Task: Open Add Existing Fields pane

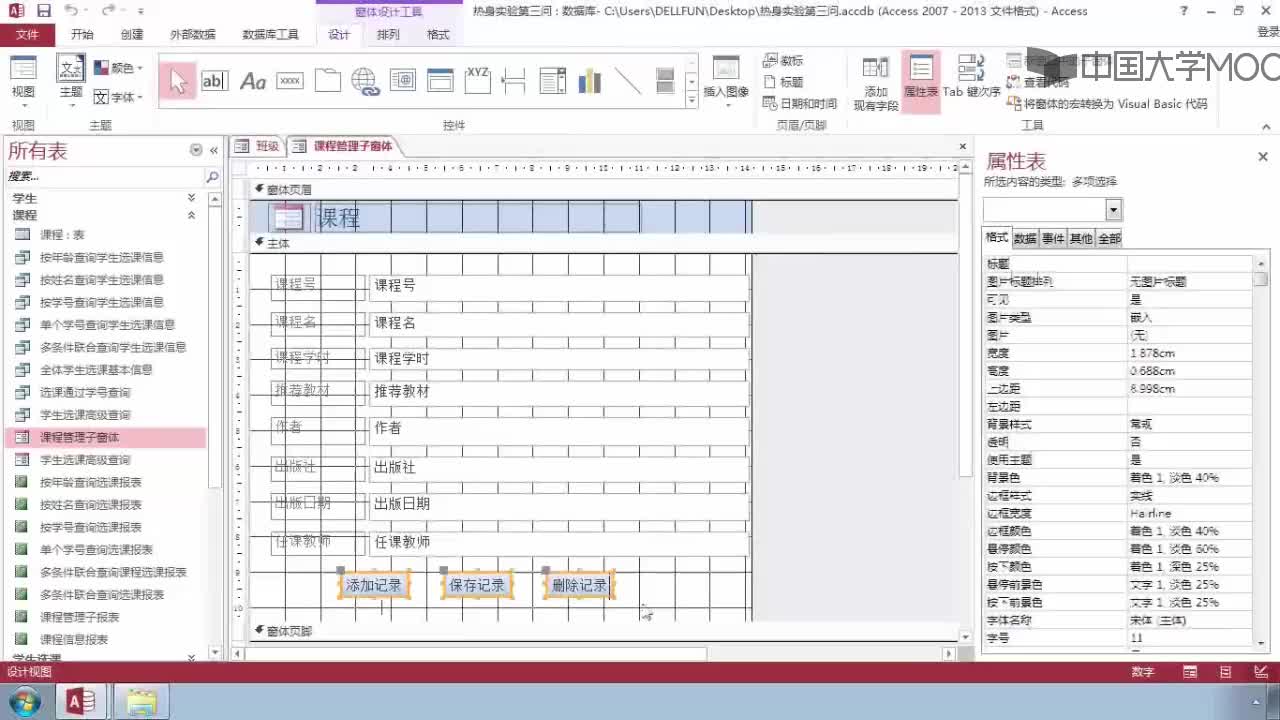Action: pyautogui.click(x=875, y=83)
